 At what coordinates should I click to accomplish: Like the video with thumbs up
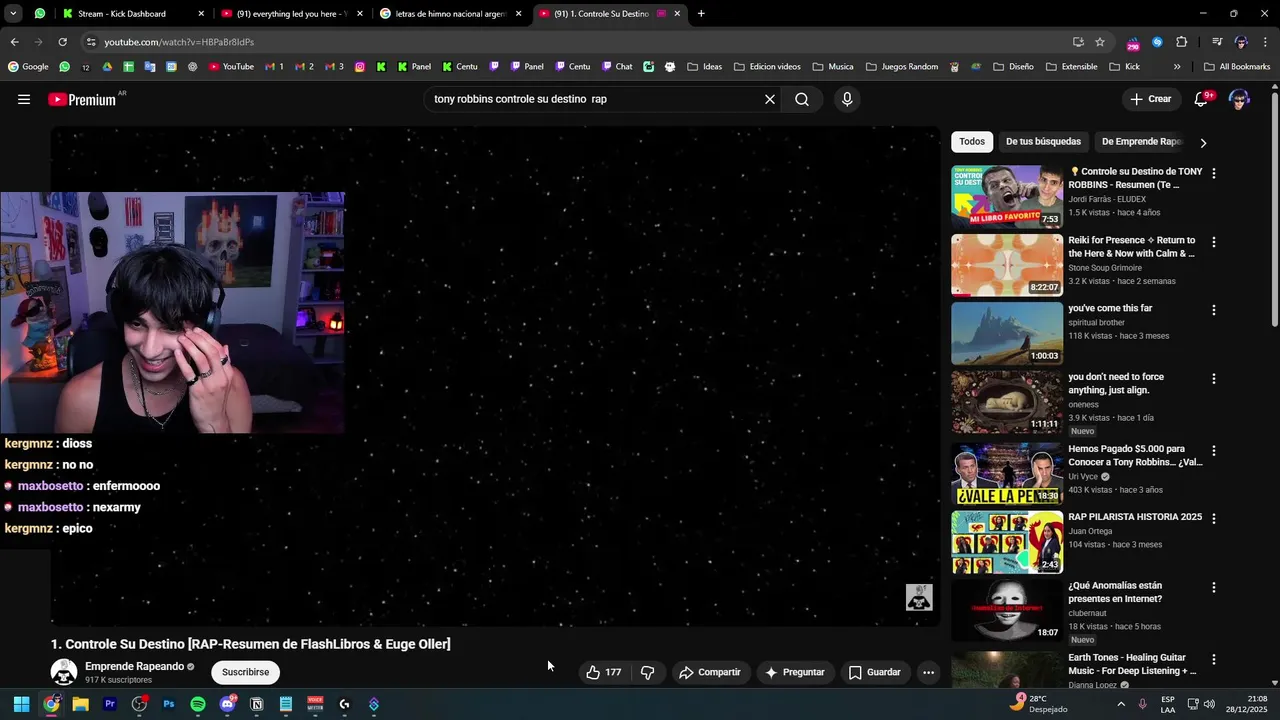603,672
